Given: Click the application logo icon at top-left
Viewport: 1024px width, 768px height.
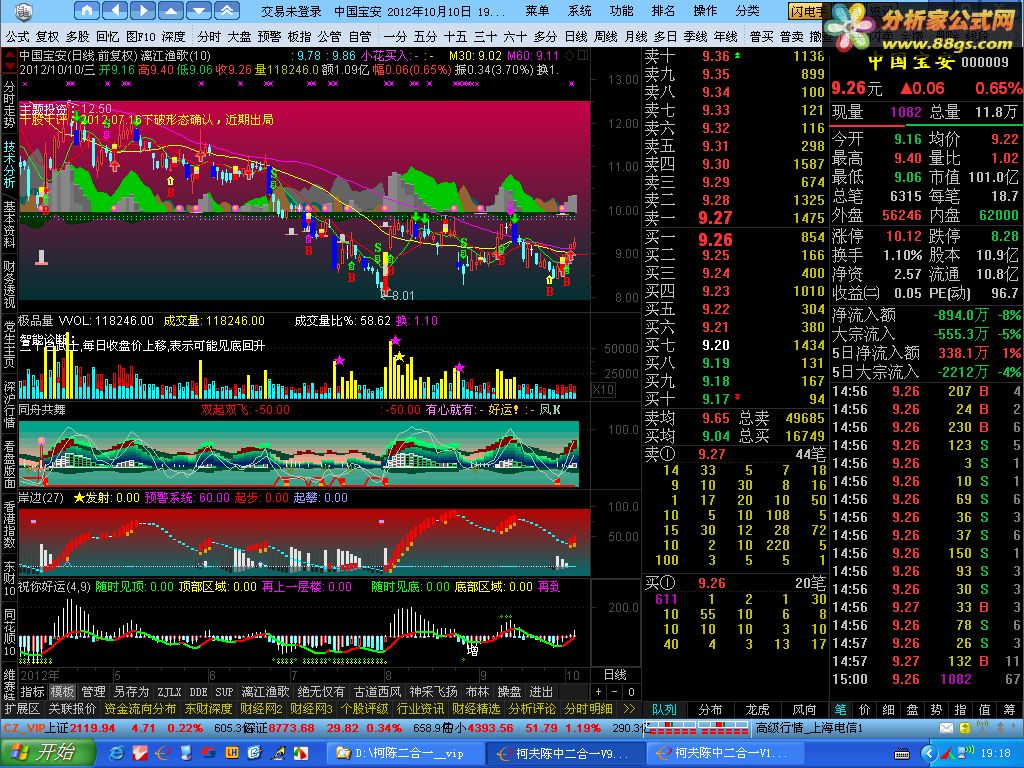Looking at the screenshot, I should click(x=24, y=11).
